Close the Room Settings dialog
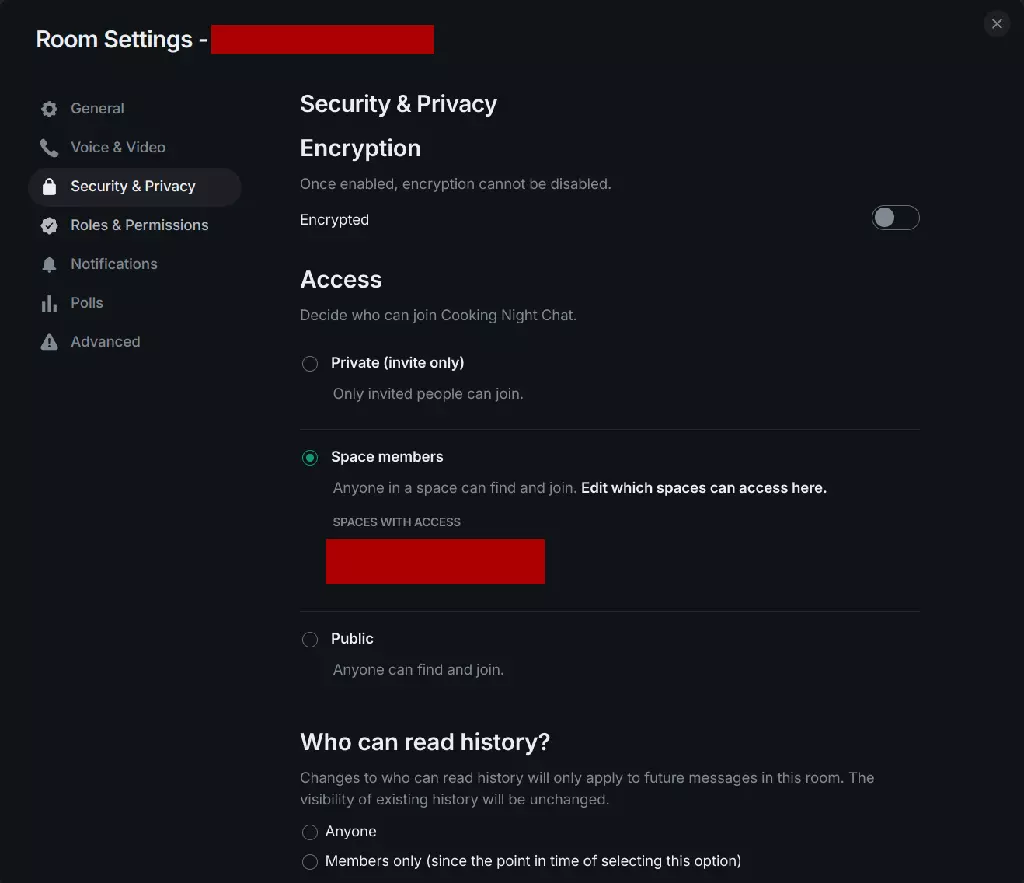The image size is (1024, 883). 996,24
